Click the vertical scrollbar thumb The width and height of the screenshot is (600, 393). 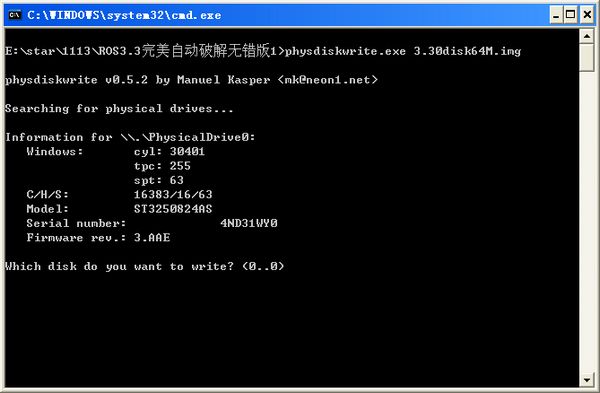pos(587,57)
